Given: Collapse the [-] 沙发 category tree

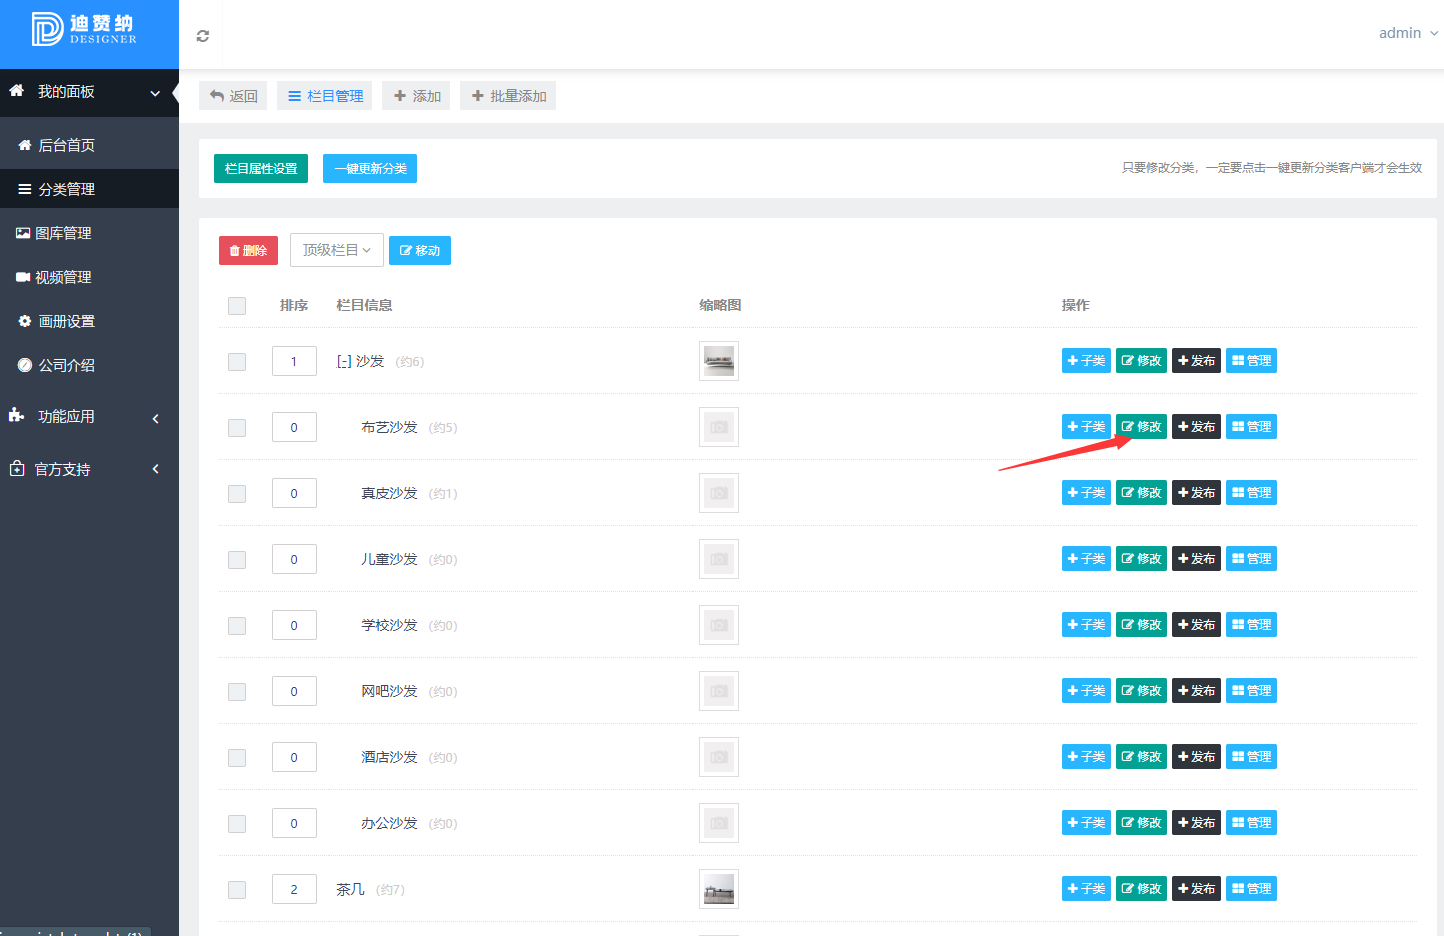Looking at the screenshot, I should 344,361.
